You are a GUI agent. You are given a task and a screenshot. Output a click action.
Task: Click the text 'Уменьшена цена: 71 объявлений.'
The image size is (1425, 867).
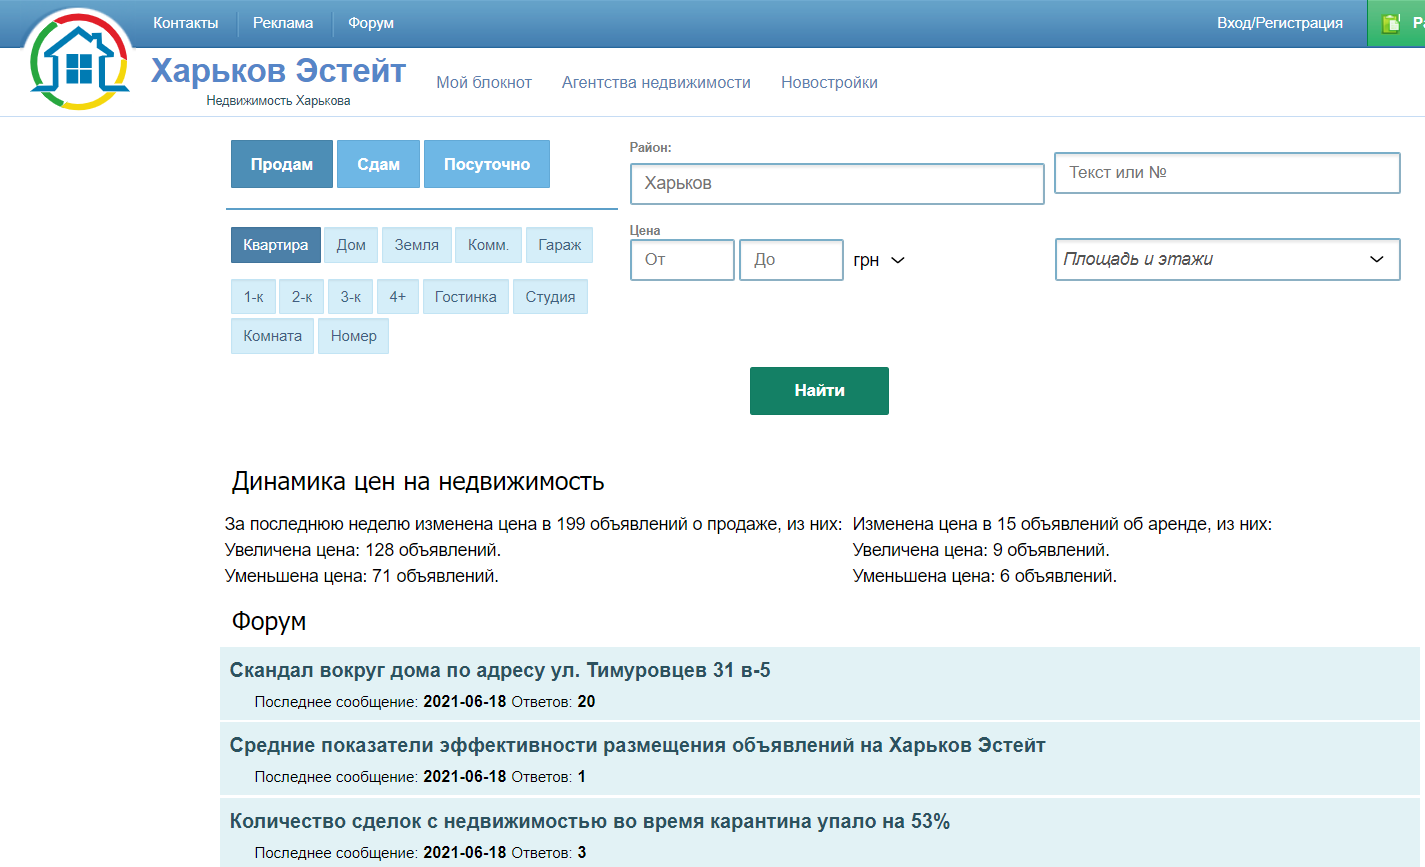click(362, 576)
